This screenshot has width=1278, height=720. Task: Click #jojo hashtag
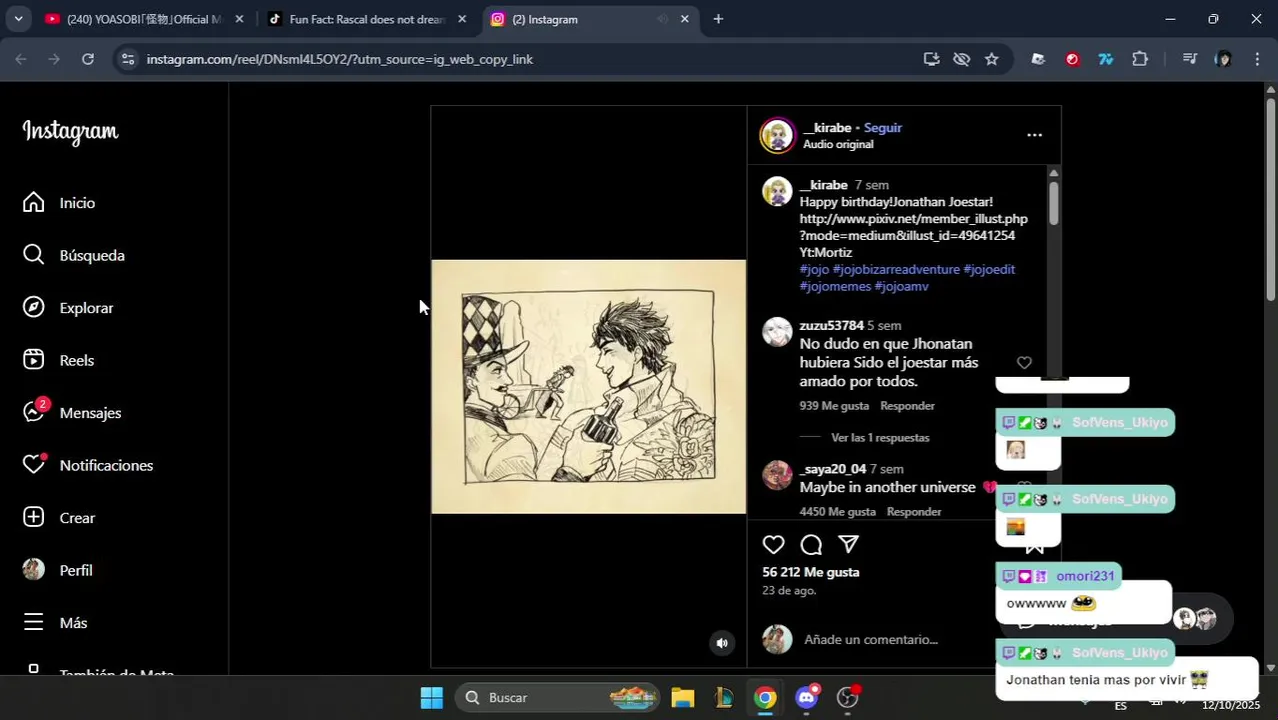814,269
